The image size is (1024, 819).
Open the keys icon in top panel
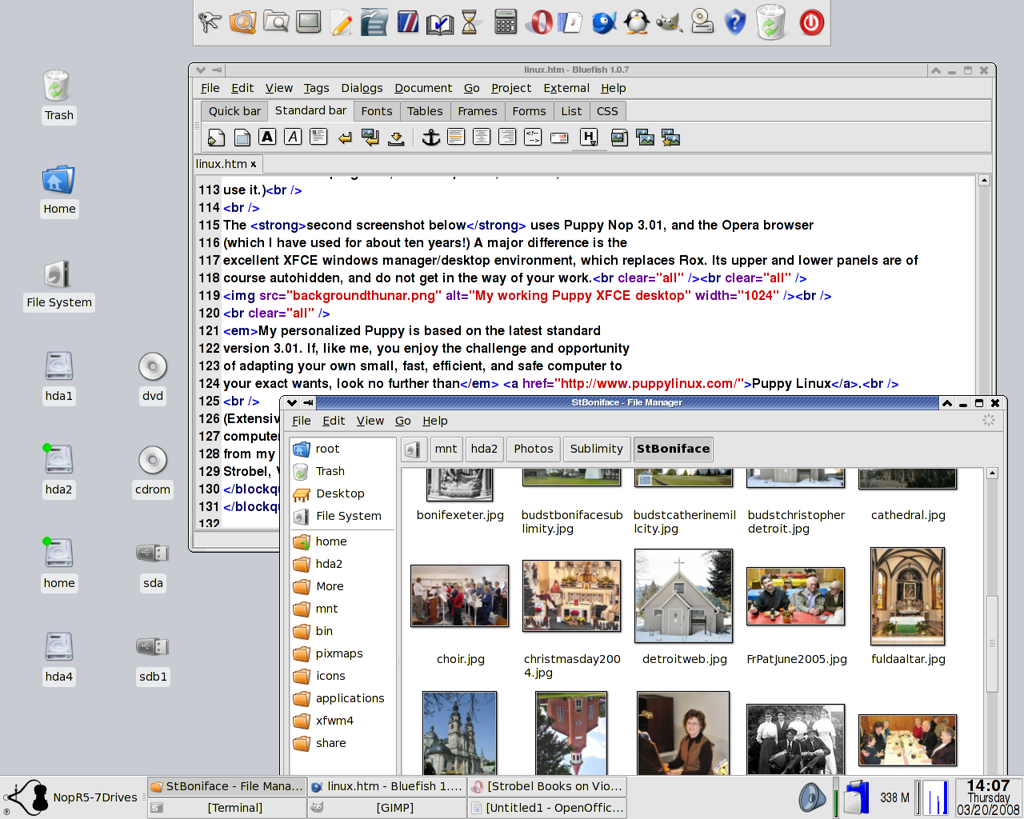point(210,22)
